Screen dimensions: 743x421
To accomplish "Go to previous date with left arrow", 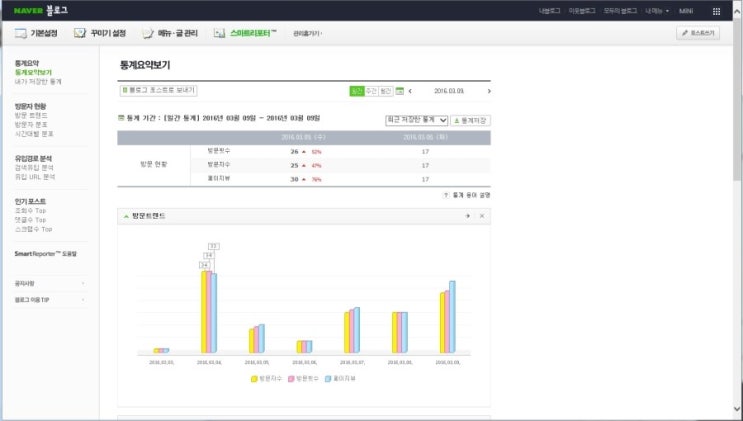I will (410, 91).
